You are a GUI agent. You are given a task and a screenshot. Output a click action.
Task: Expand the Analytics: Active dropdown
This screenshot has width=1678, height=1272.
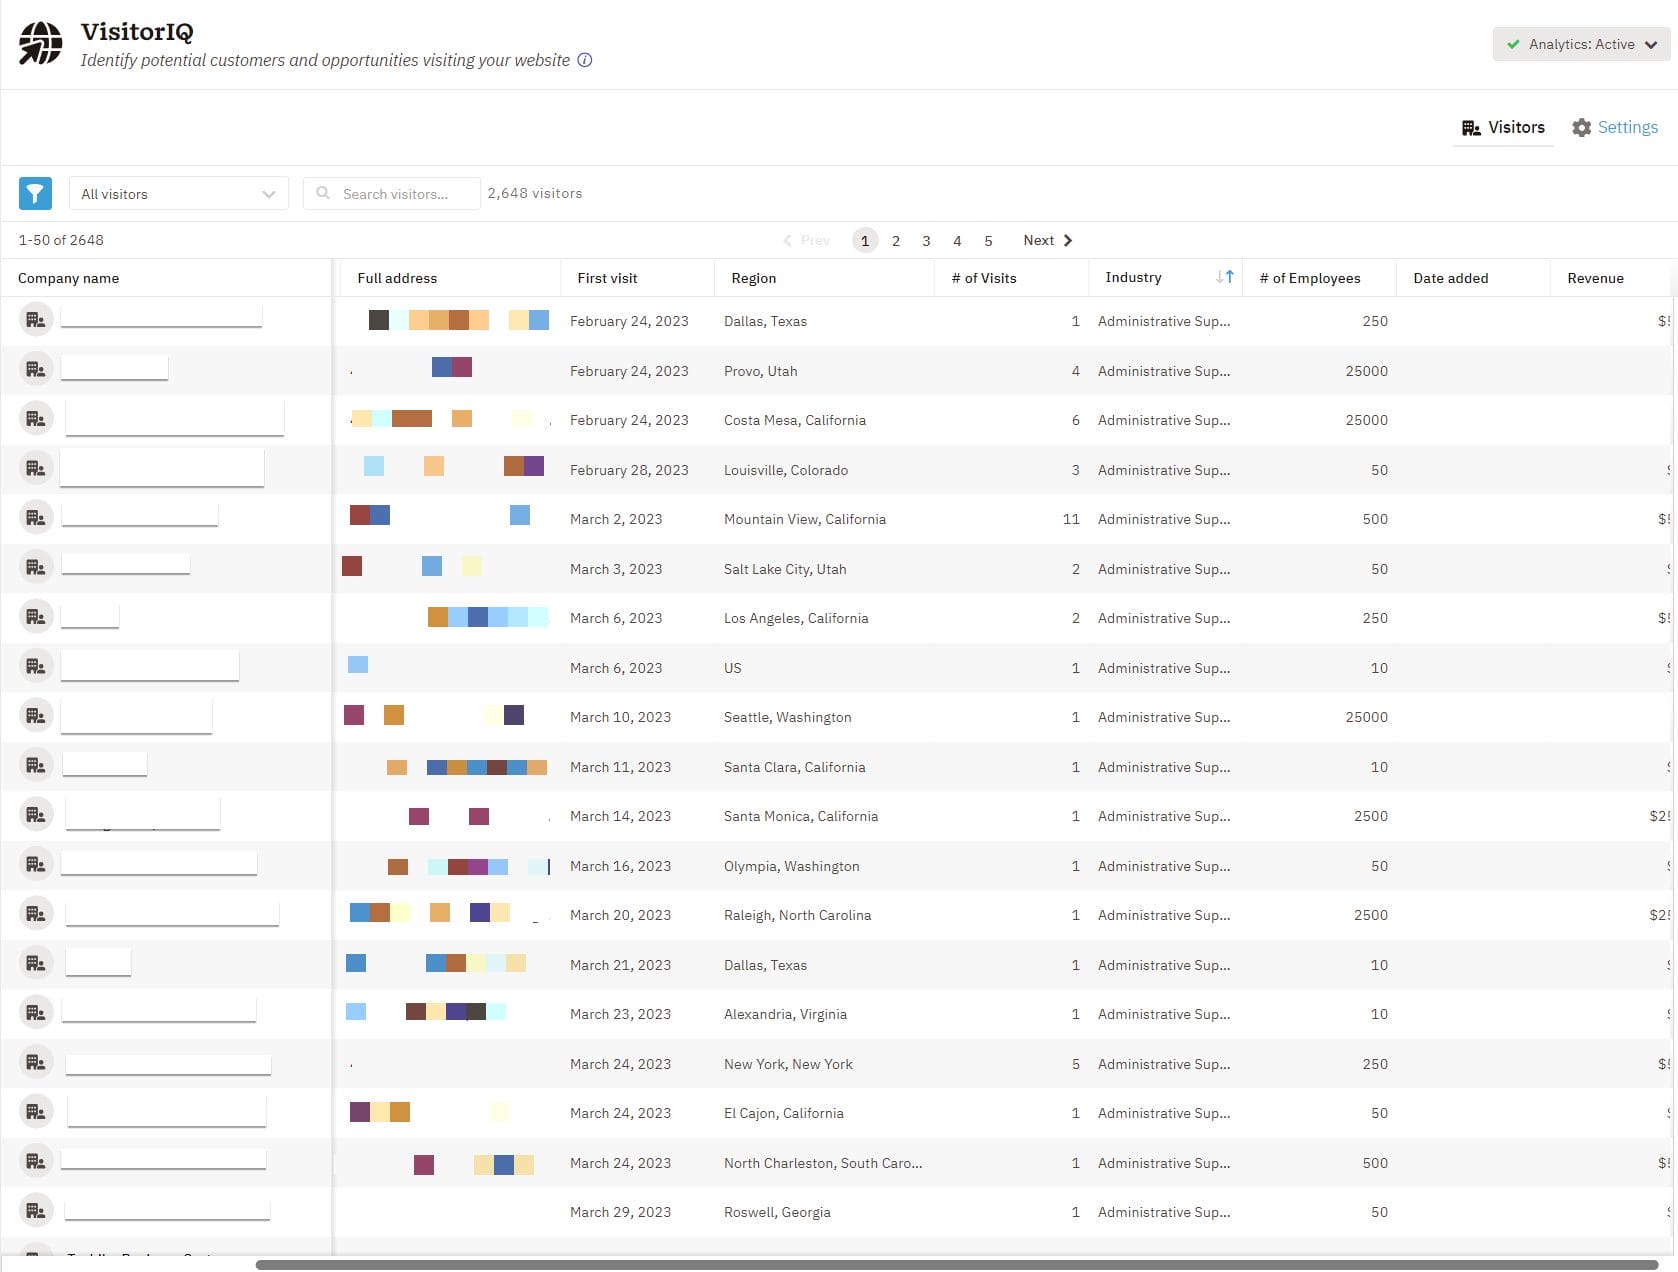(x=1651, y=44)
